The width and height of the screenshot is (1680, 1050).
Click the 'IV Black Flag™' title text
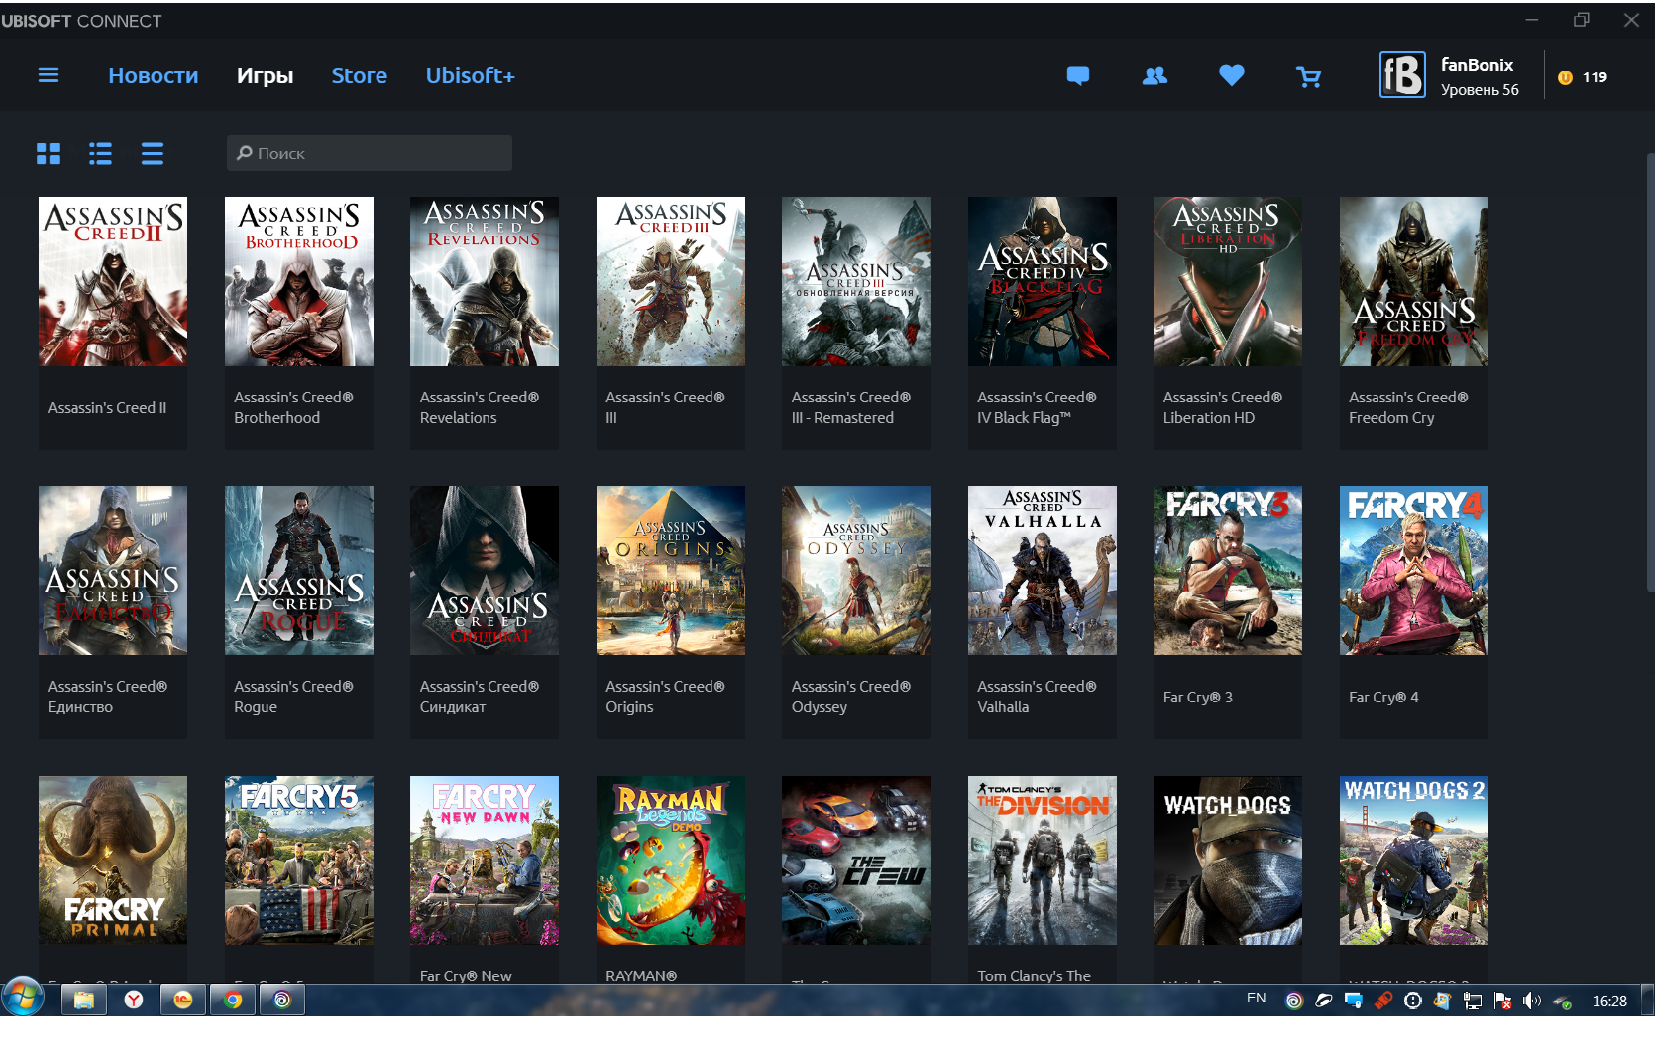(1024, 418)
